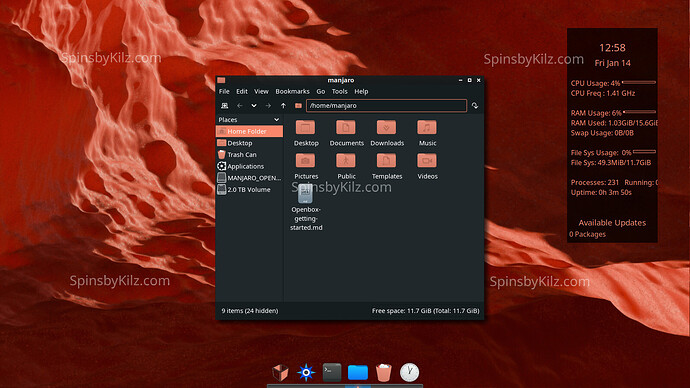The height and width of the screenshot is (388, 690).
Task: Open the Bookmarks menu
Action: coord(292,92)
